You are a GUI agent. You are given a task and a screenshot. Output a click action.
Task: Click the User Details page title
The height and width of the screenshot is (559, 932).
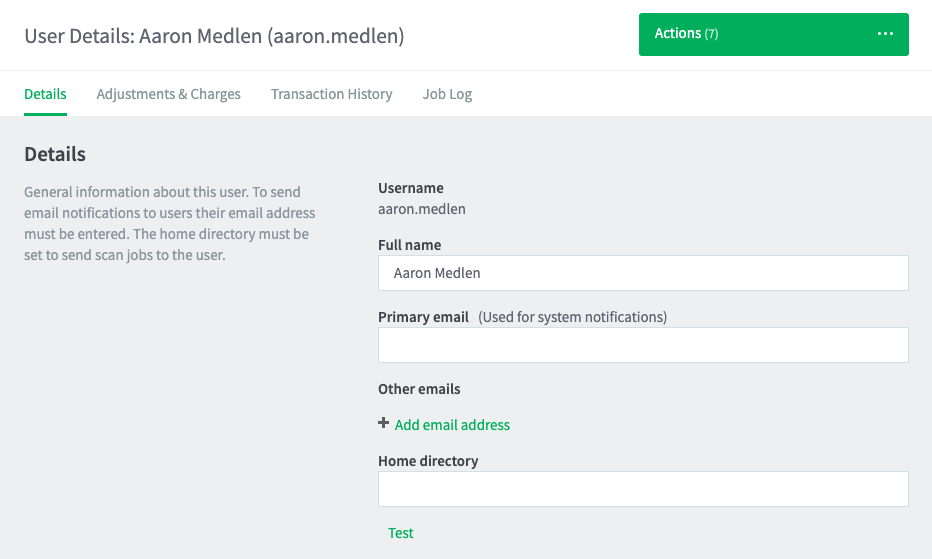tap(214, 36)
